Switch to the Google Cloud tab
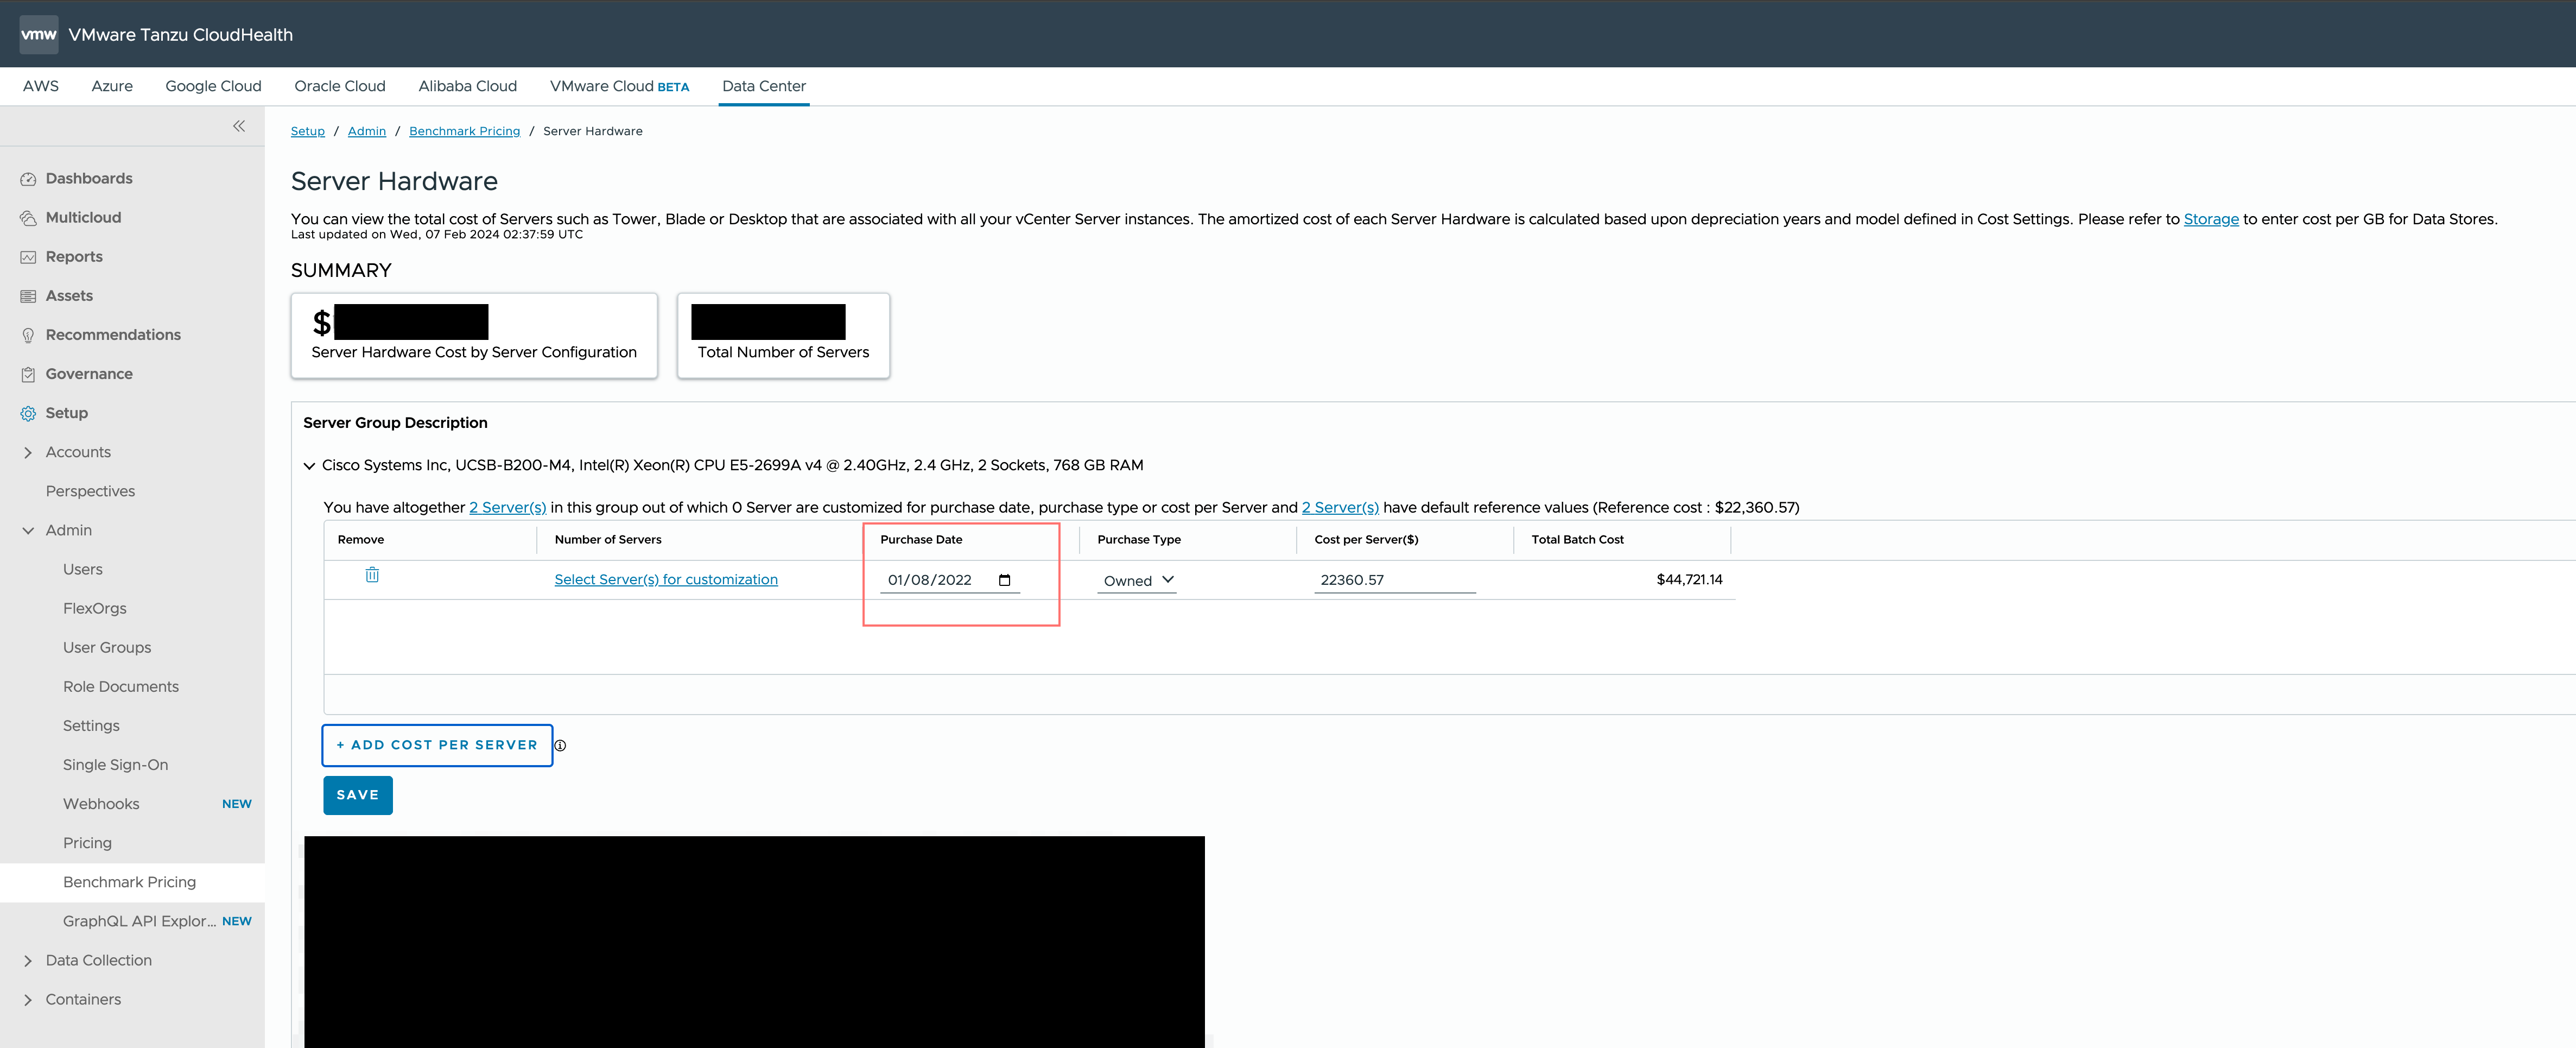 point(213,86)
